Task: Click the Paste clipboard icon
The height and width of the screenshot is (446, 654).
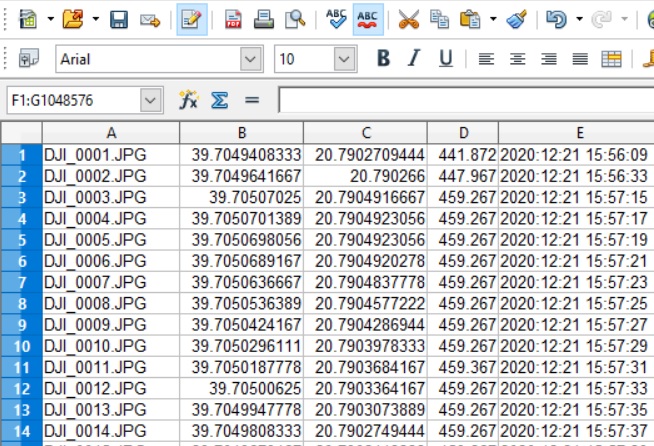Action: click(470, 19)
